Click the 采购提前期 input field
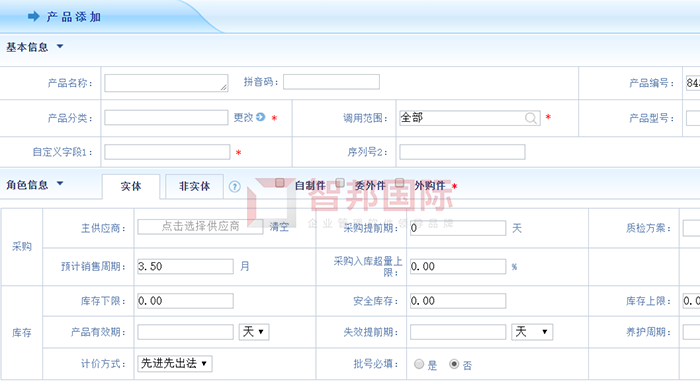 (458, 228)
